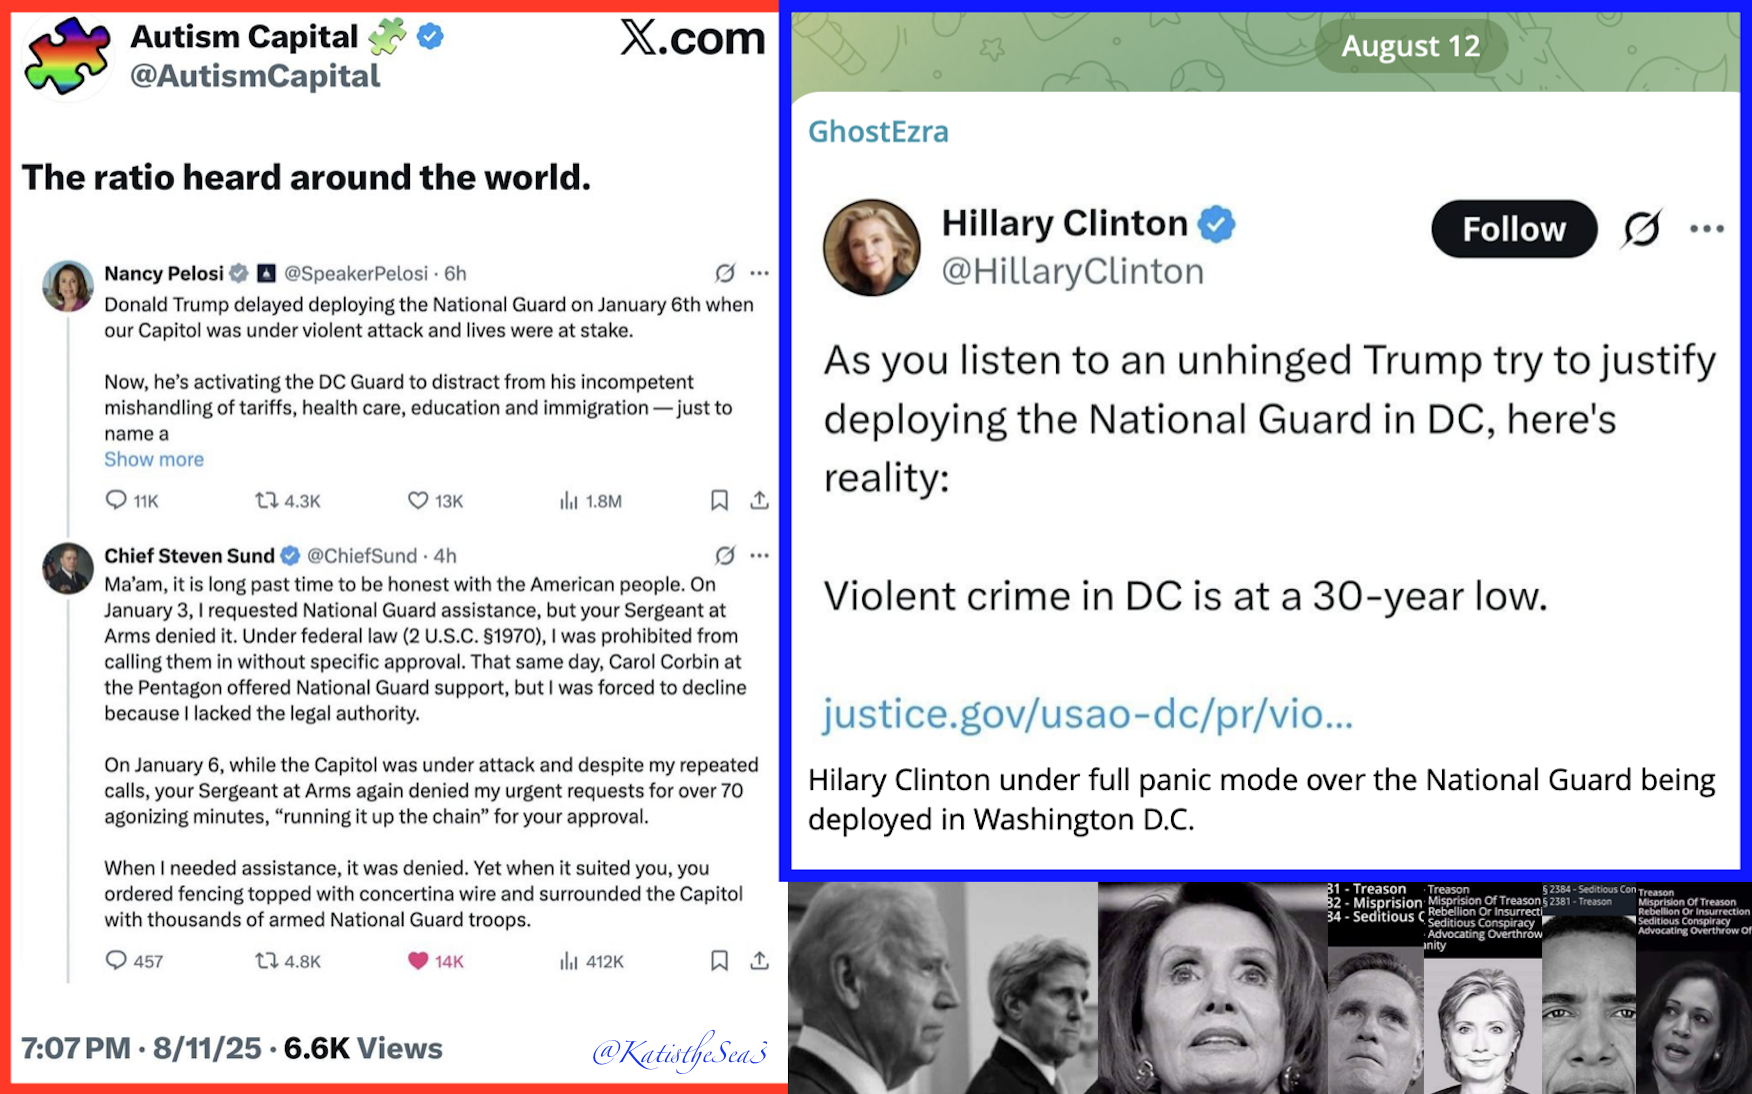The image size is (1752, 1094).
Task: Like Nancy Pelosi's post with heart icon
Action: click(x=418, y=500)
